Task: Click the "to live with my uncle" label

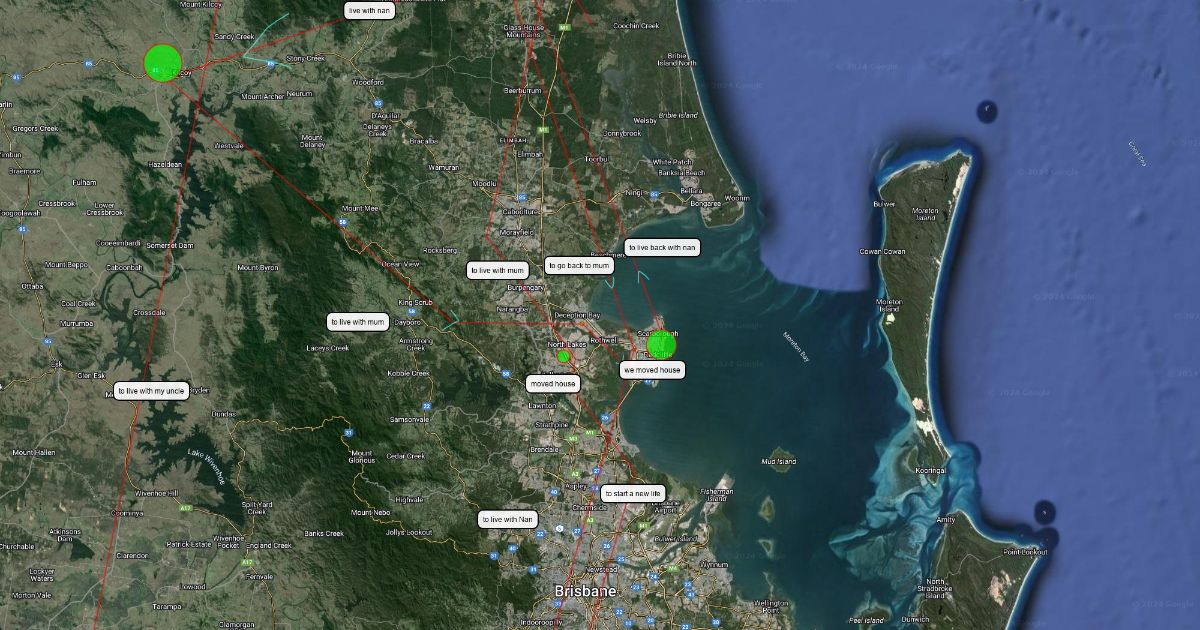Action: tap(150, 391)
